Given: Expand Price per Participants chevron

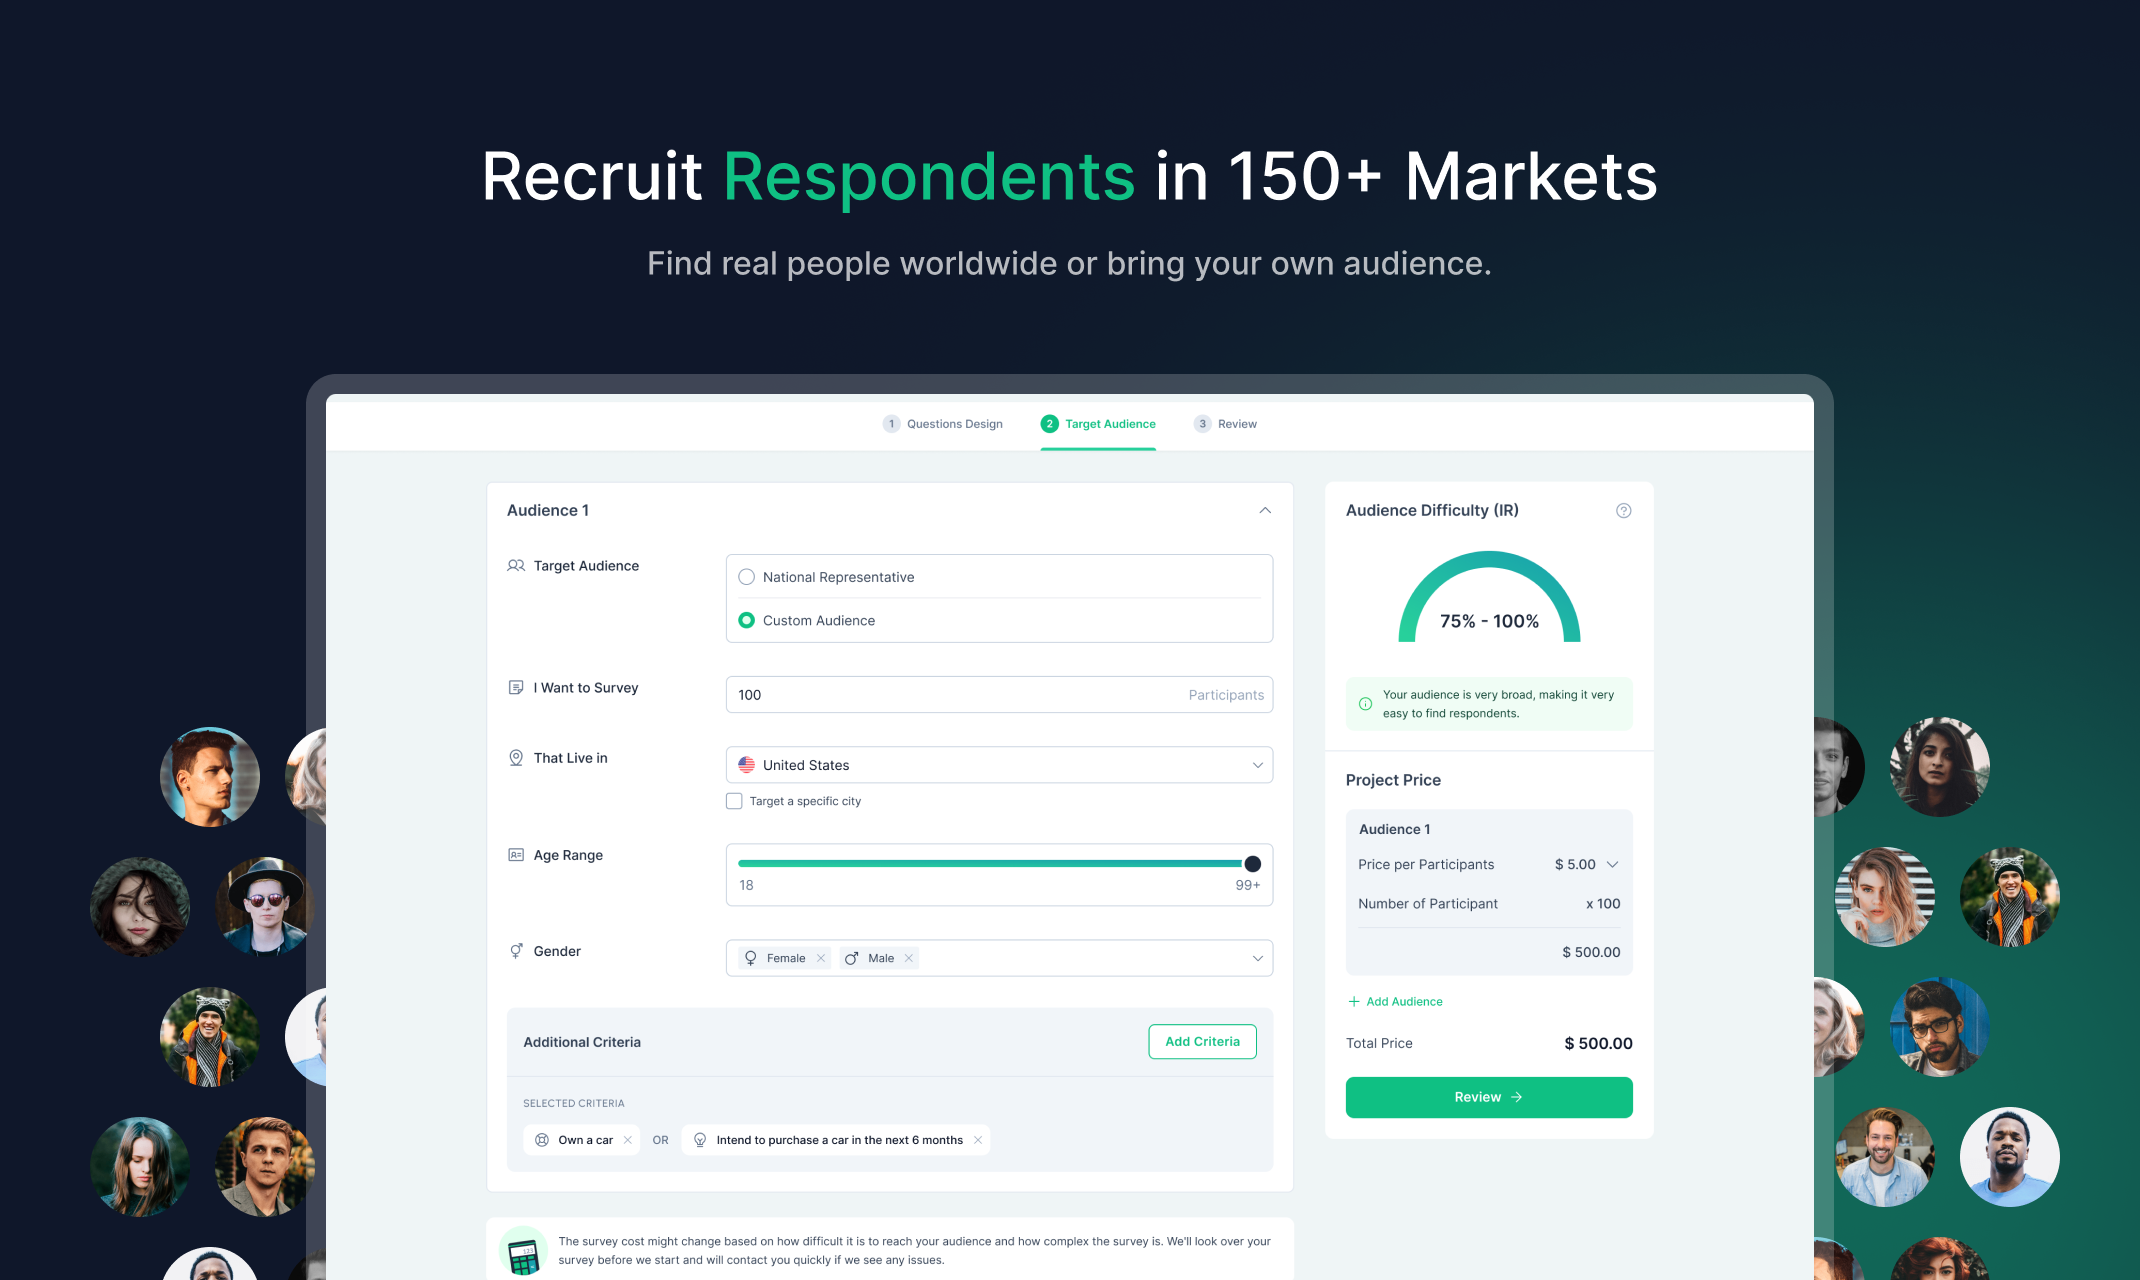Looking at the screenshot, I should (x=1612, y=864).
